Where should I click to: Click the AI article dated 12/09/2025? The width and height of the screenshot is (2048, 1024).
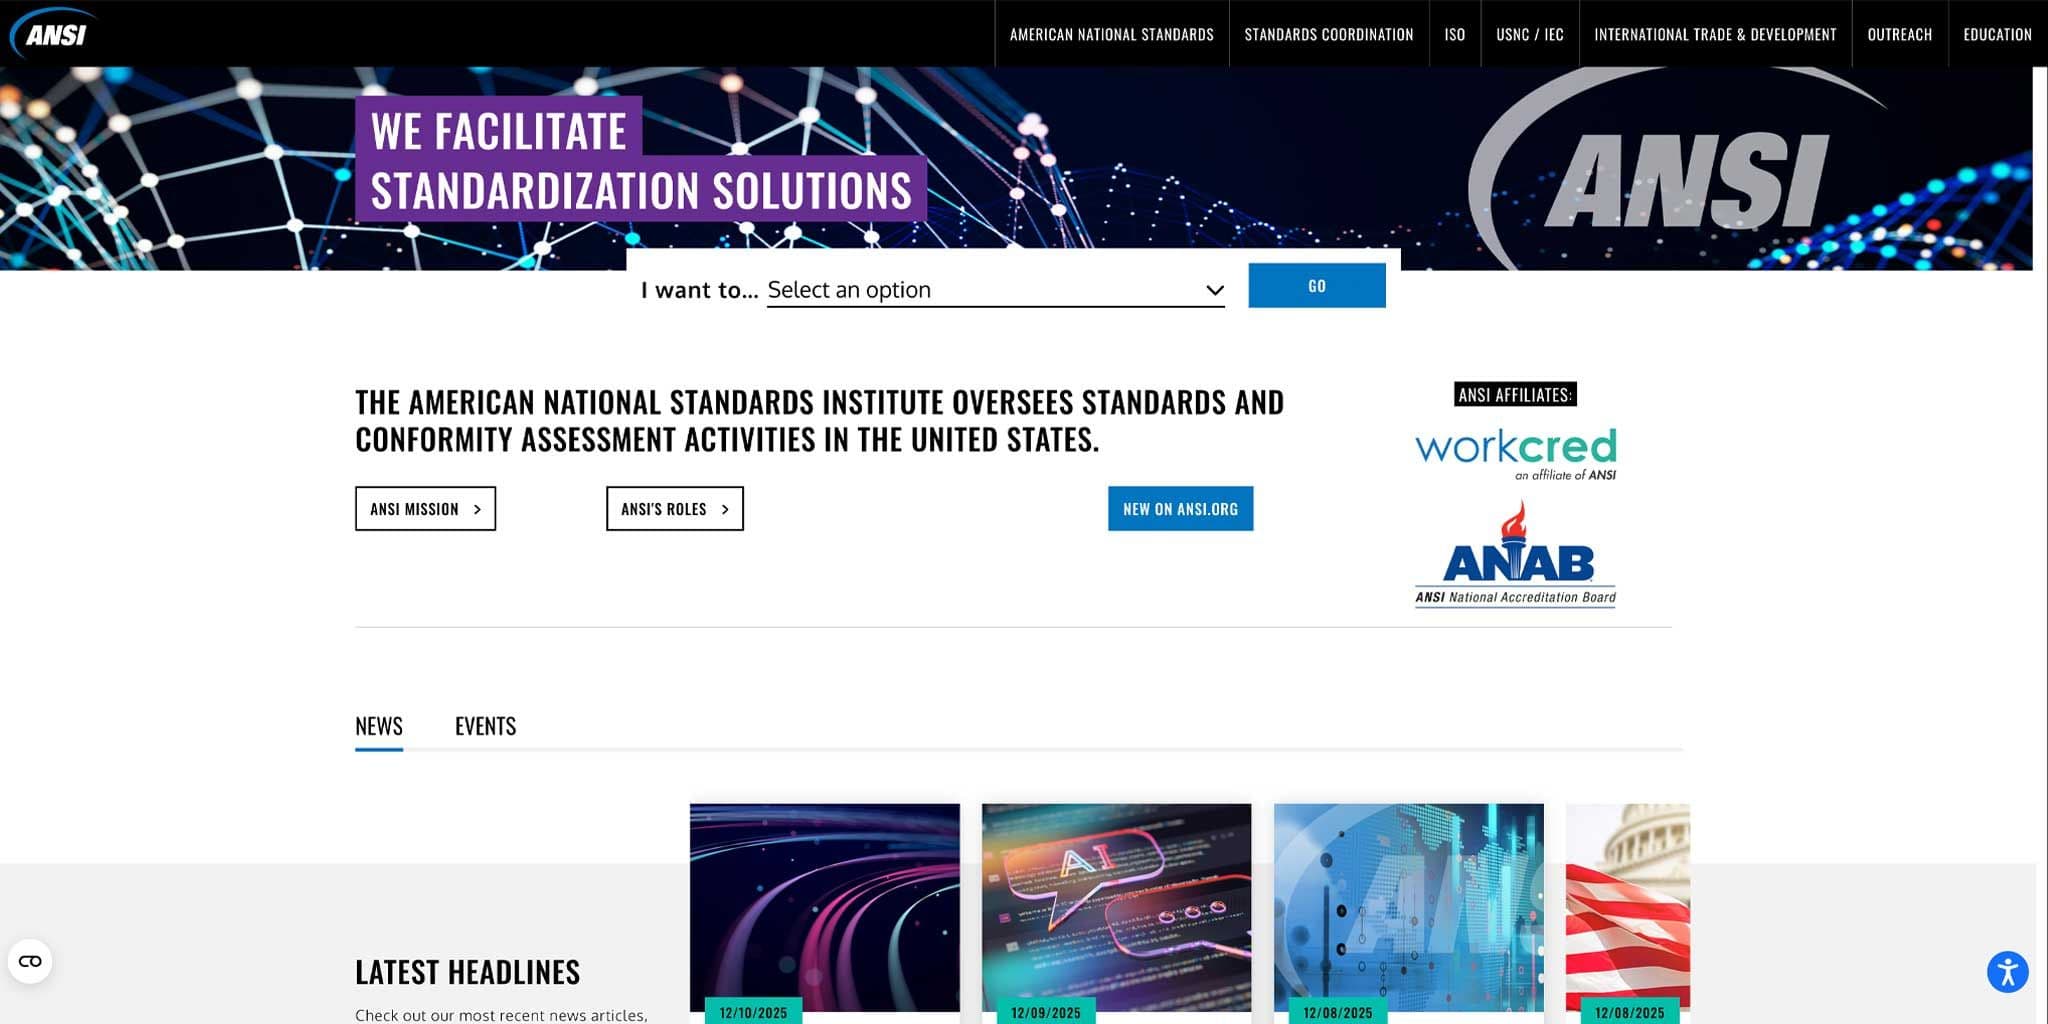coord(1116,905)
